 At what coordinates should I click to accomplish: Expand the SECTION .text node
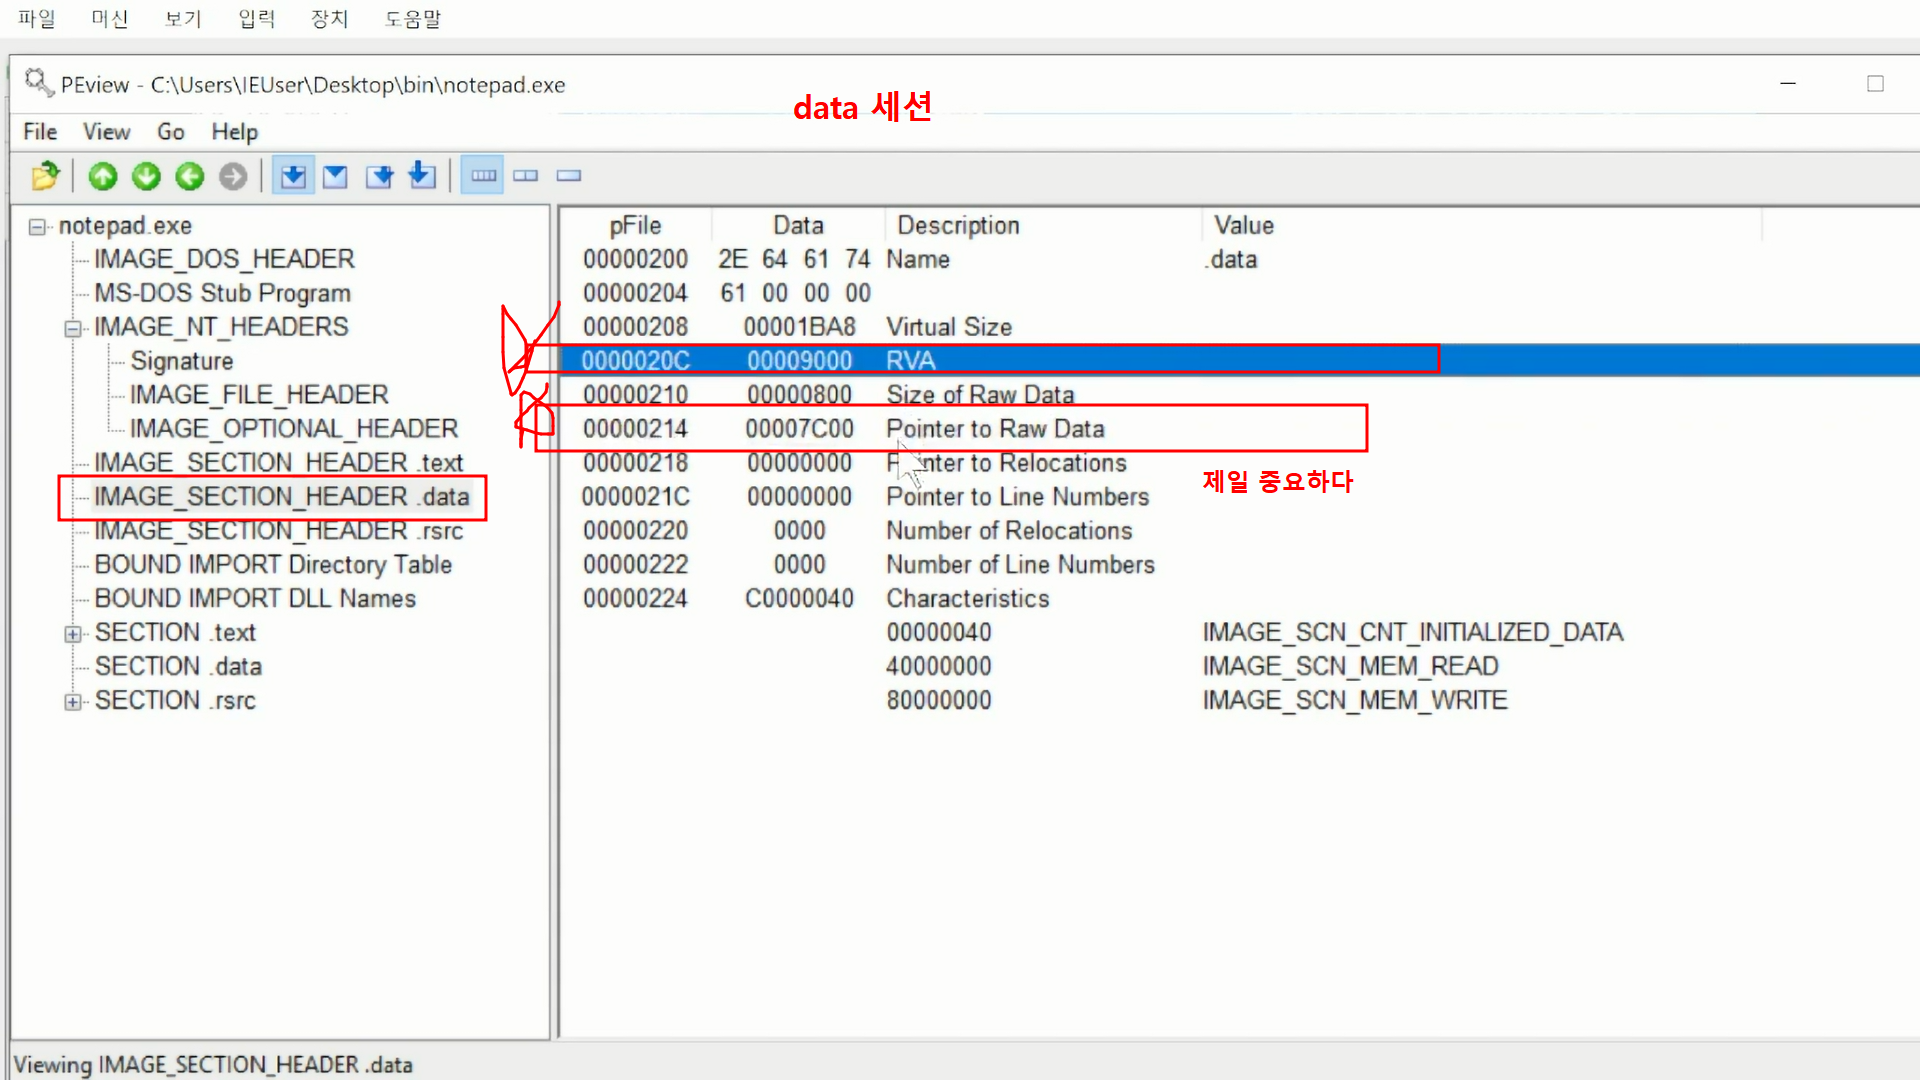72,634
